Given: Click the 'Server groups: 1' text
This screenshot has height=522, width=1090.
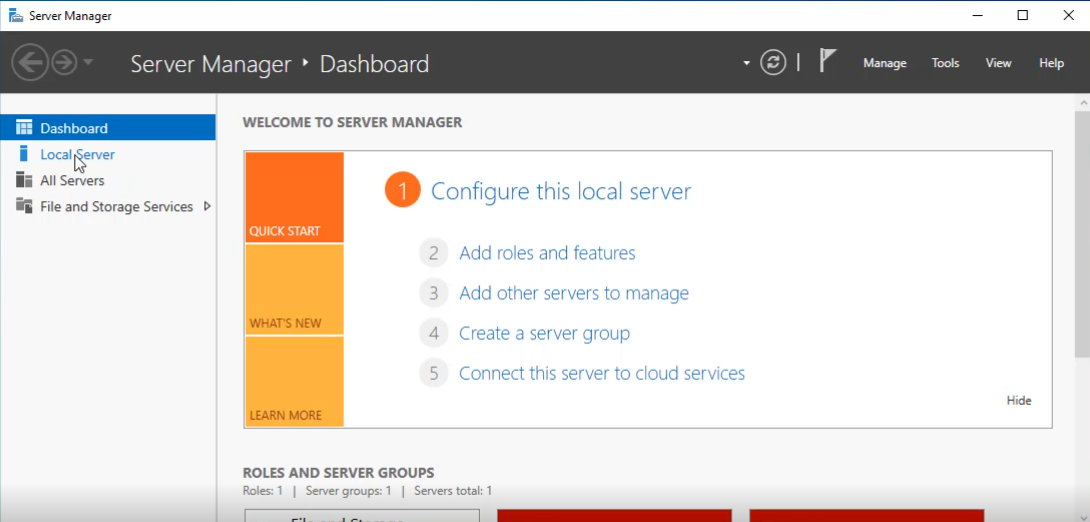Looking at the screenshot, I should 348,491.
